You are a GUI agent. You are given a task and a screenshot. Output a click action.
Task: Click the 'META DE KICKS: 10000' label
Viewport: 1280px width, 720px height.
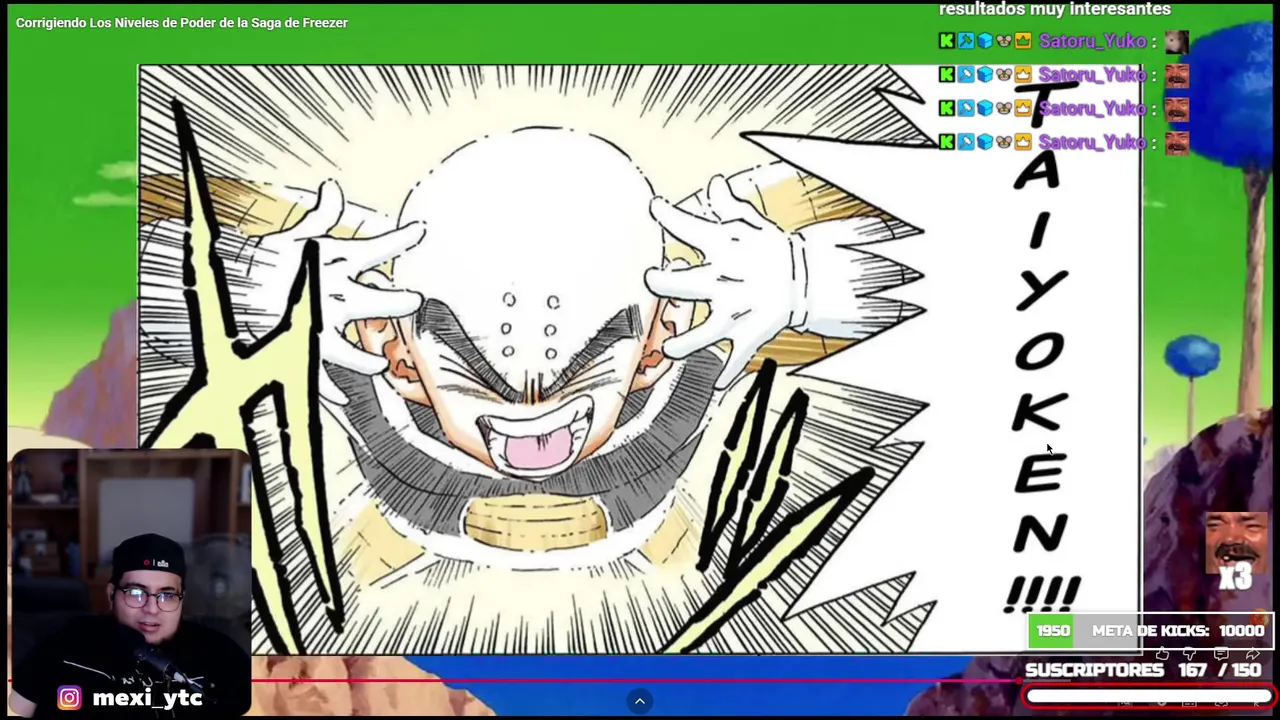pyautogui.click(x=1178, y=631)
